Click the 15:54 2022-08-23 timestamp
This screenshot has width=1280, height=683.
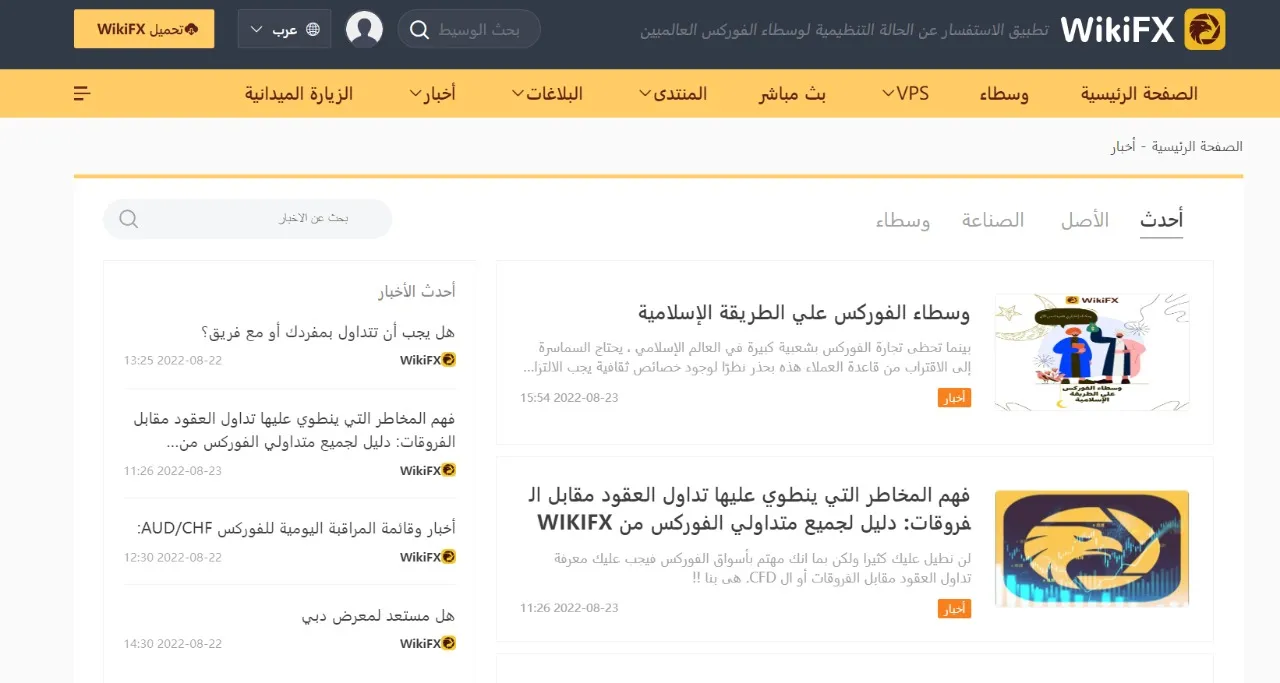569,398
